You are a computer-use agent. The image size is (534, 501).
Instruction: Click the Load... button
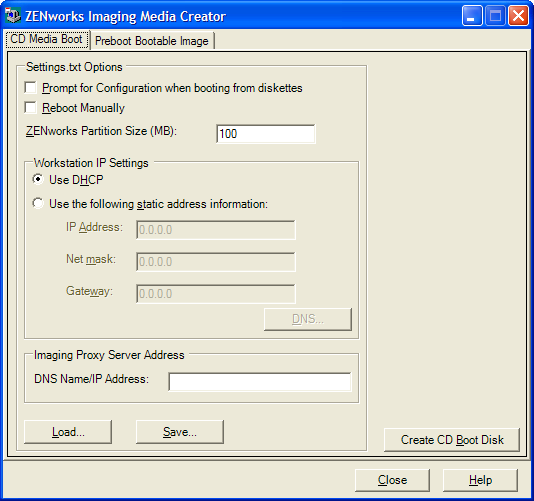(68, 432)
